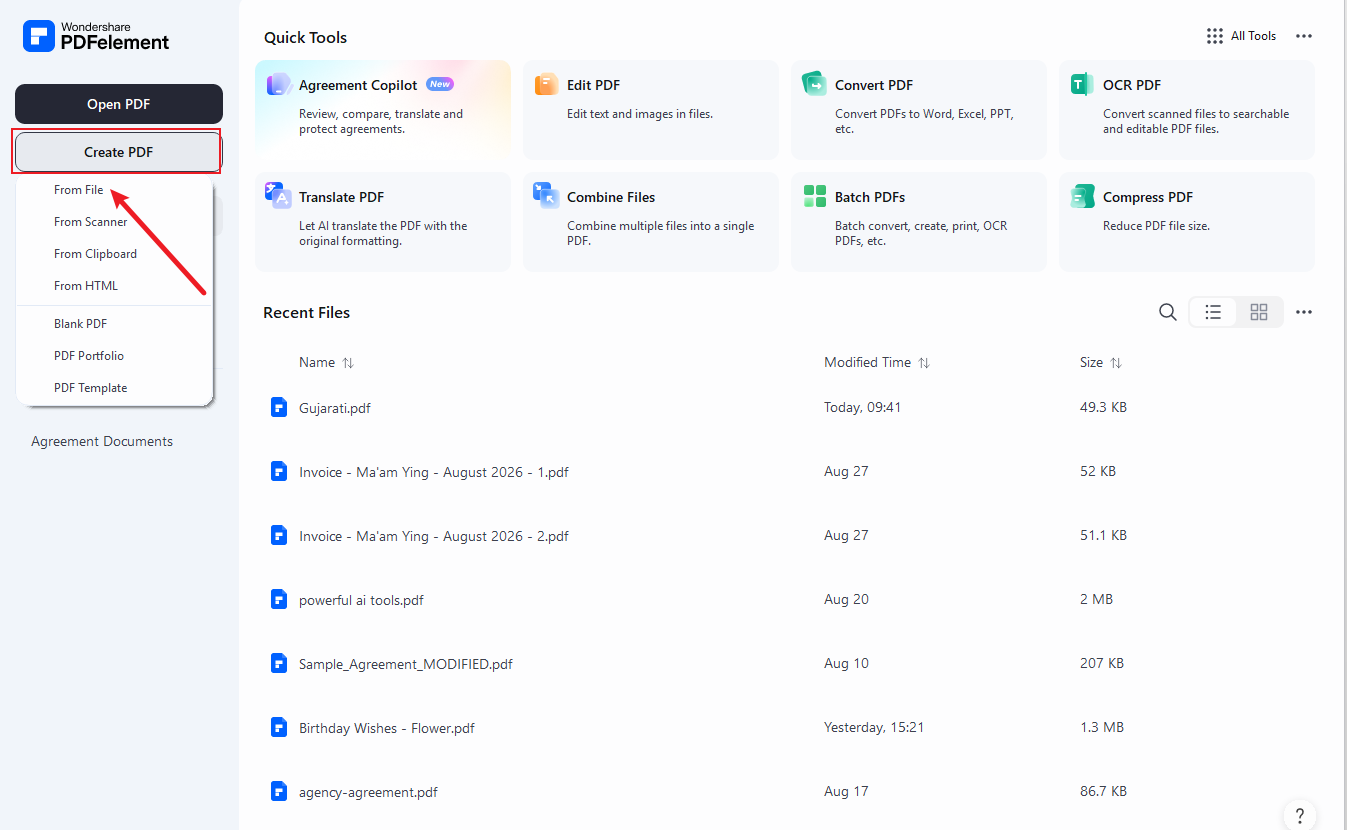1347x830 pixels.
Task: Open Birthday Wishes - Flower.pdf file name
Action: click(x=387, y=728)
